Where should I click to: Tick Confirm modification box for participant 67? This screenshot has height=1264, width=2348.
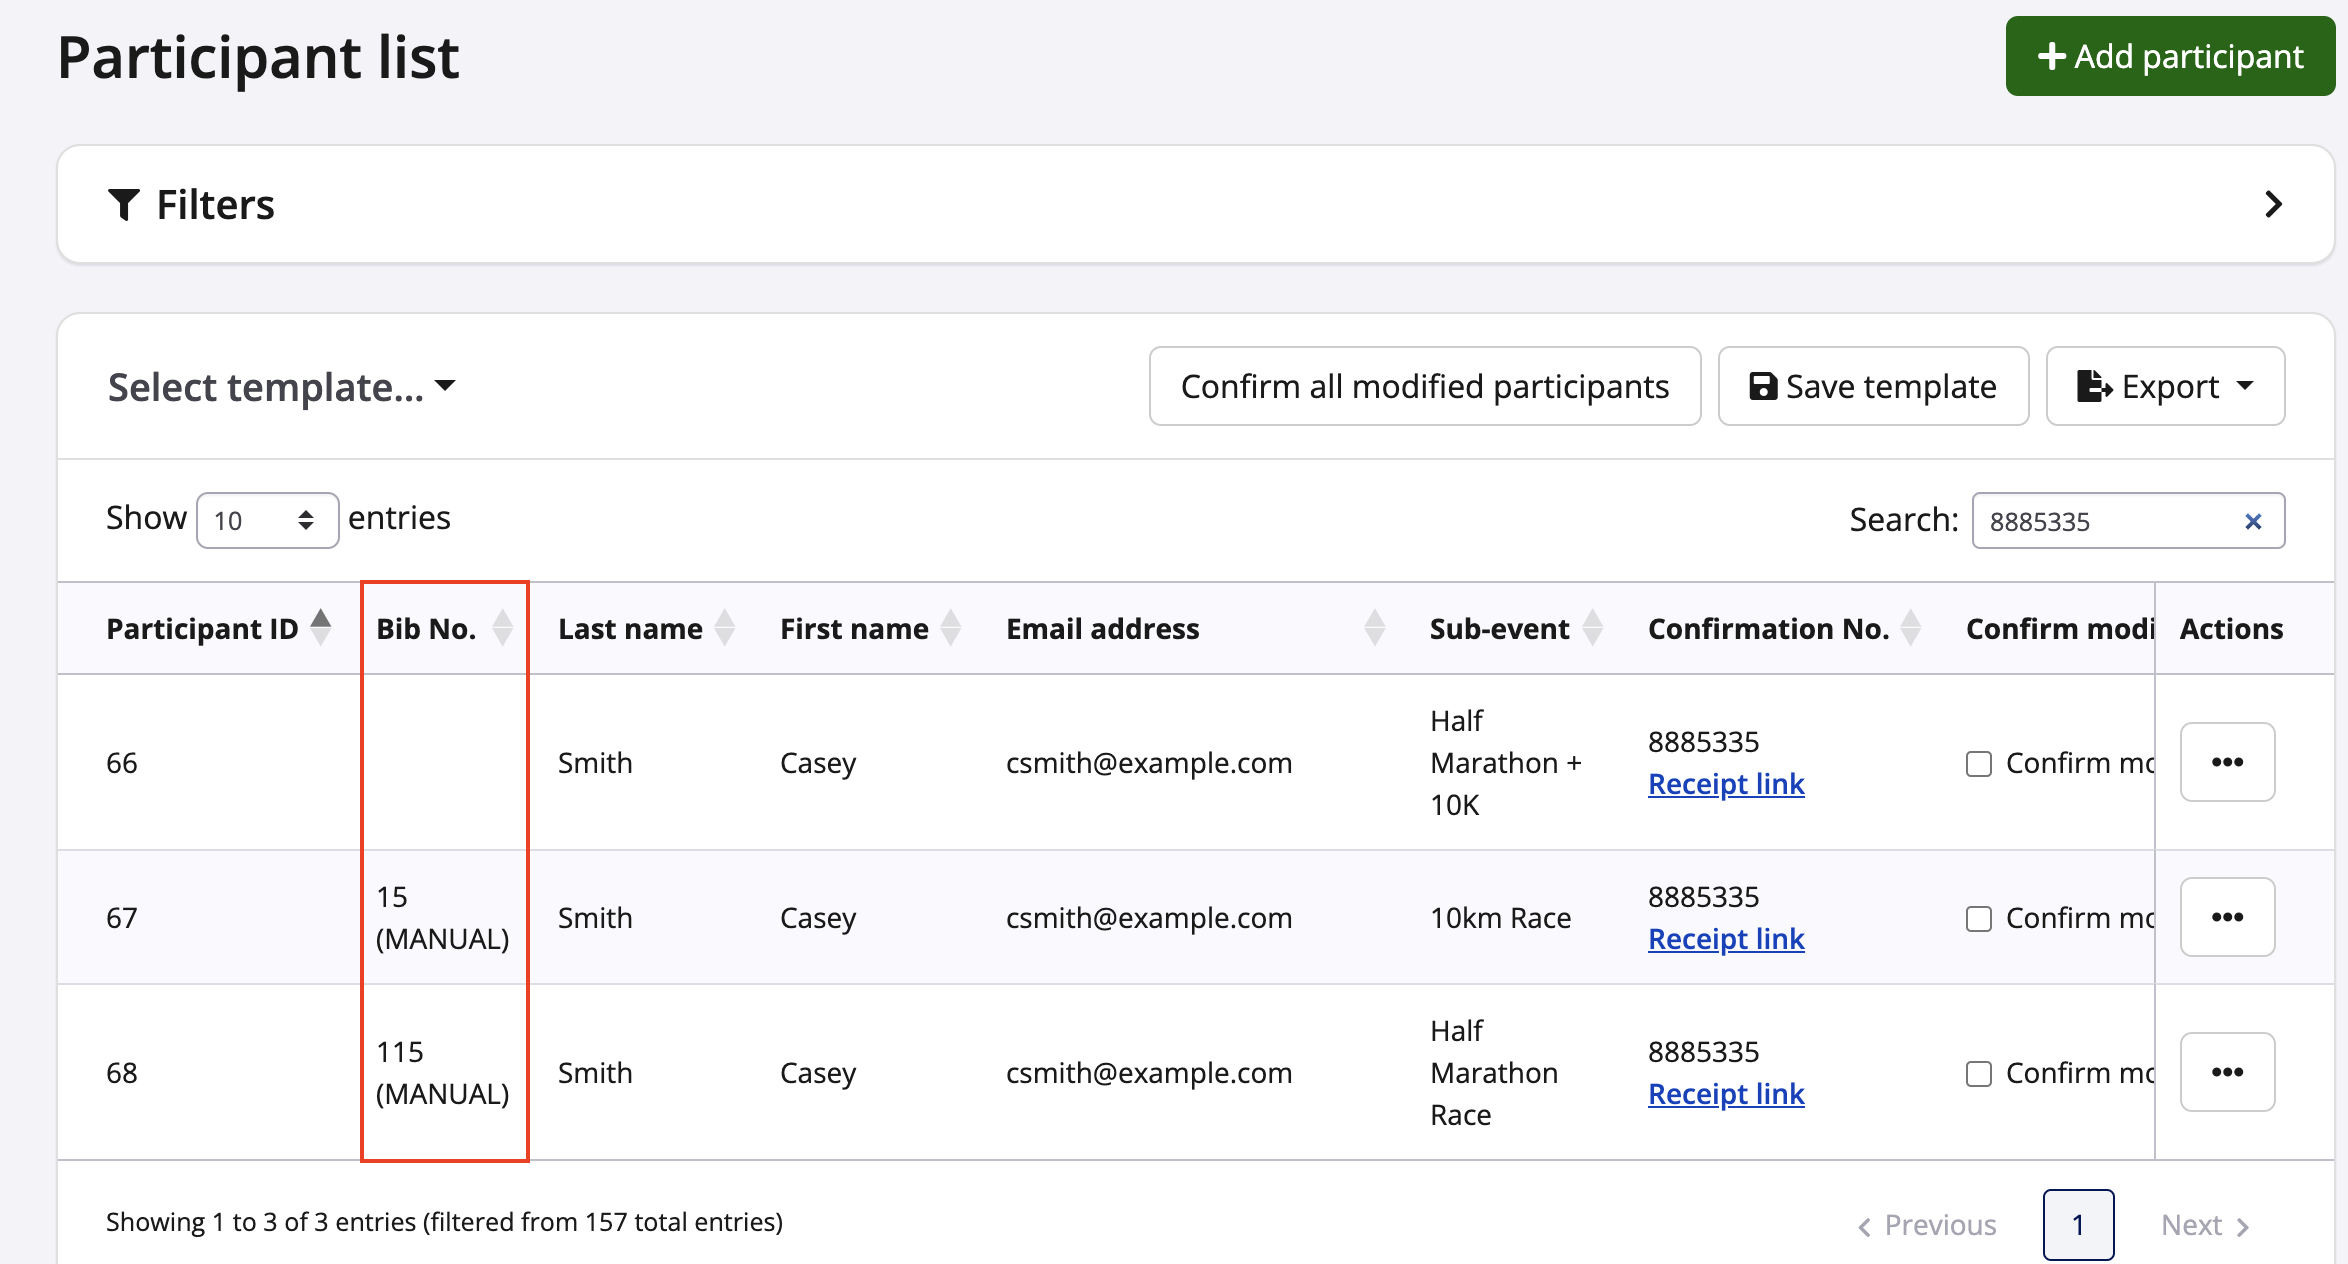[1978, 919]
